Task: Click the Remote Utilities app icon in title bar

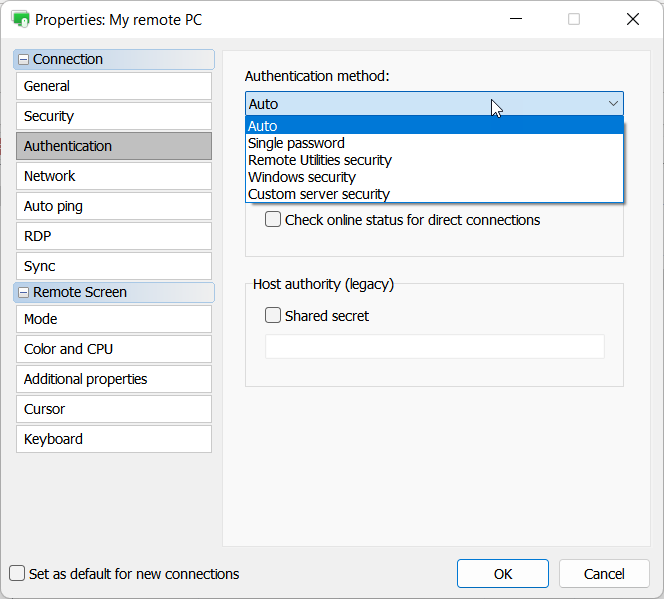Action: point(20,19)
